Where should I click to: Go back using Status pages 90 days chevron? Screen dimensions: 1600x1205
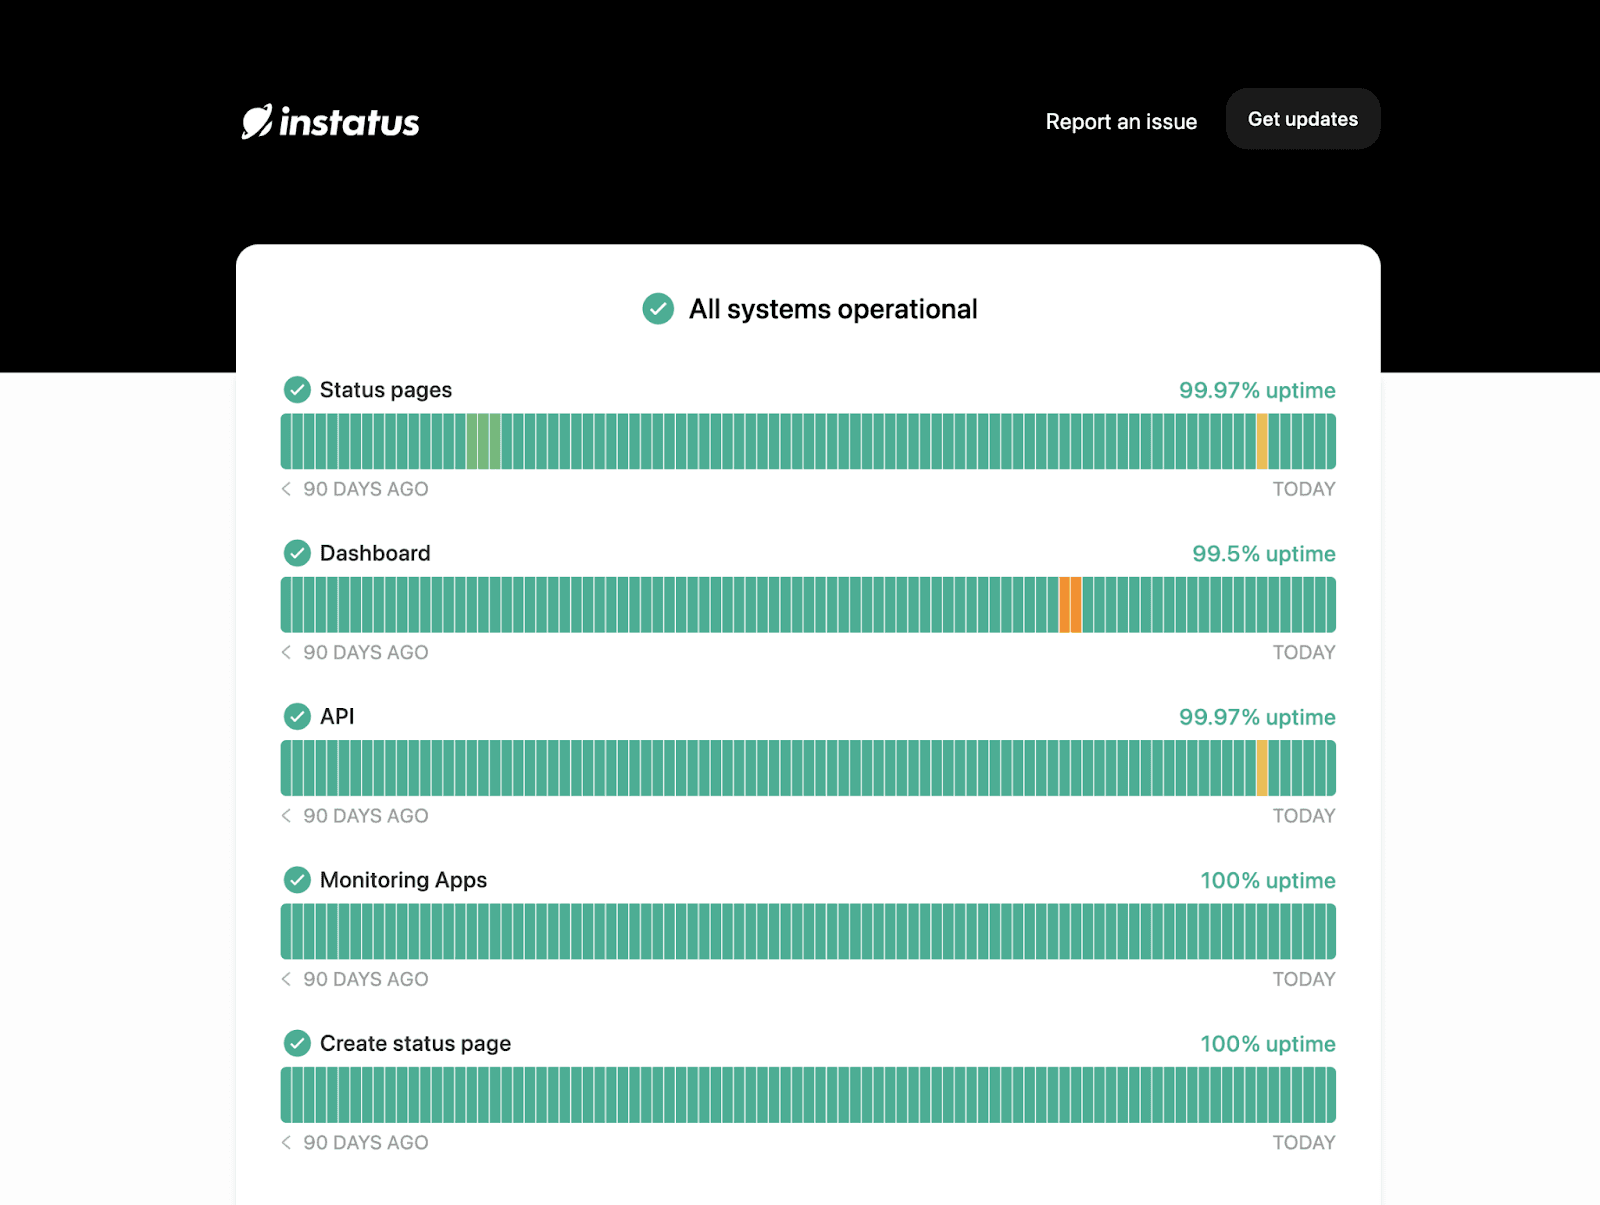287,489
